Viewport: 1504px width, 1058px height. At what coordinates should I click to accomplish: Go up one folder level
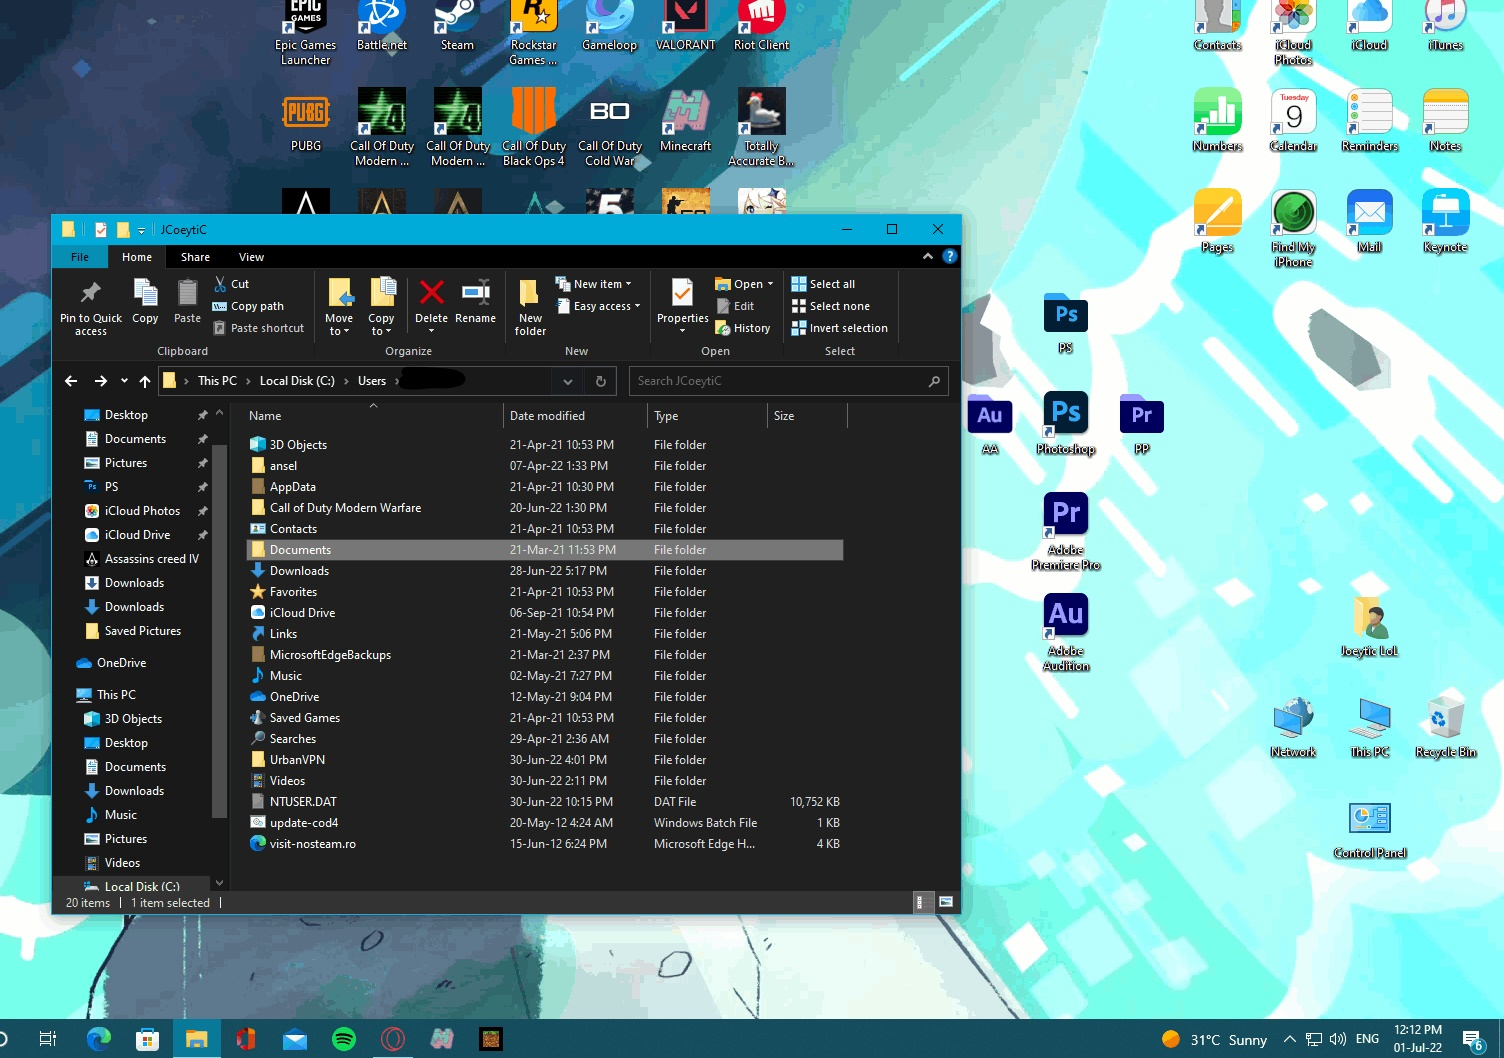(145, 381)
